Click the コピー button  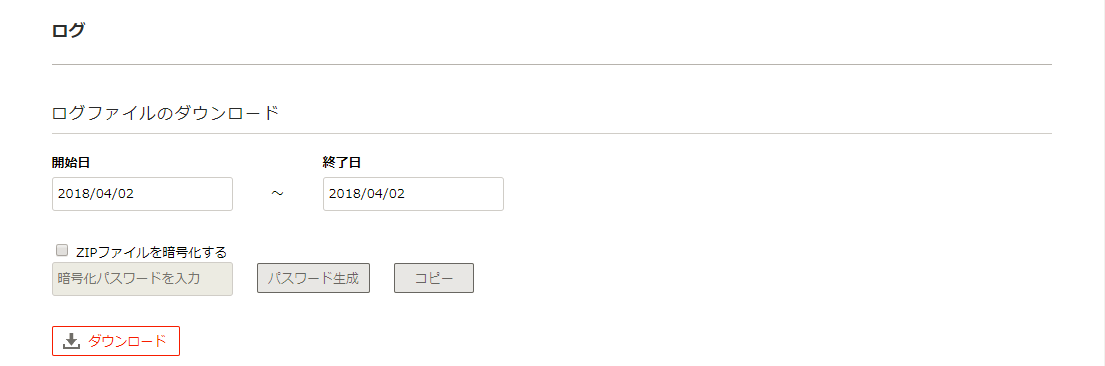click(x=433, y=278)
